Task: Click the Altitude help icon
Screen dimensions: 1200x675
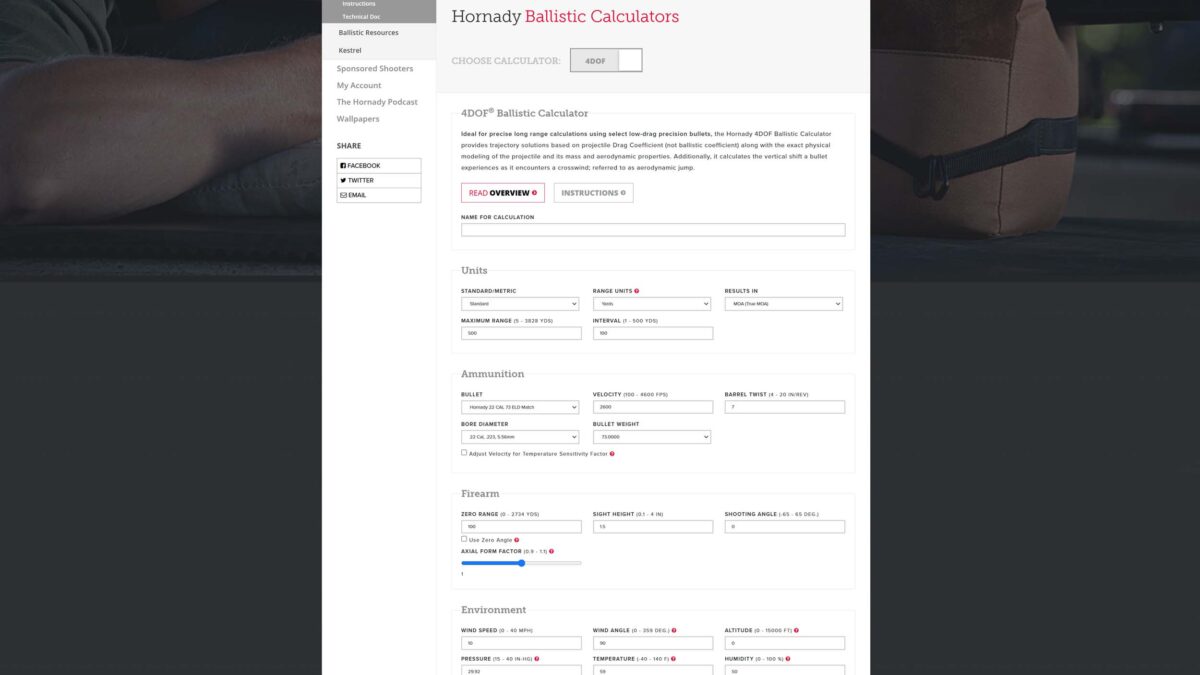Action: pos(796,631)
